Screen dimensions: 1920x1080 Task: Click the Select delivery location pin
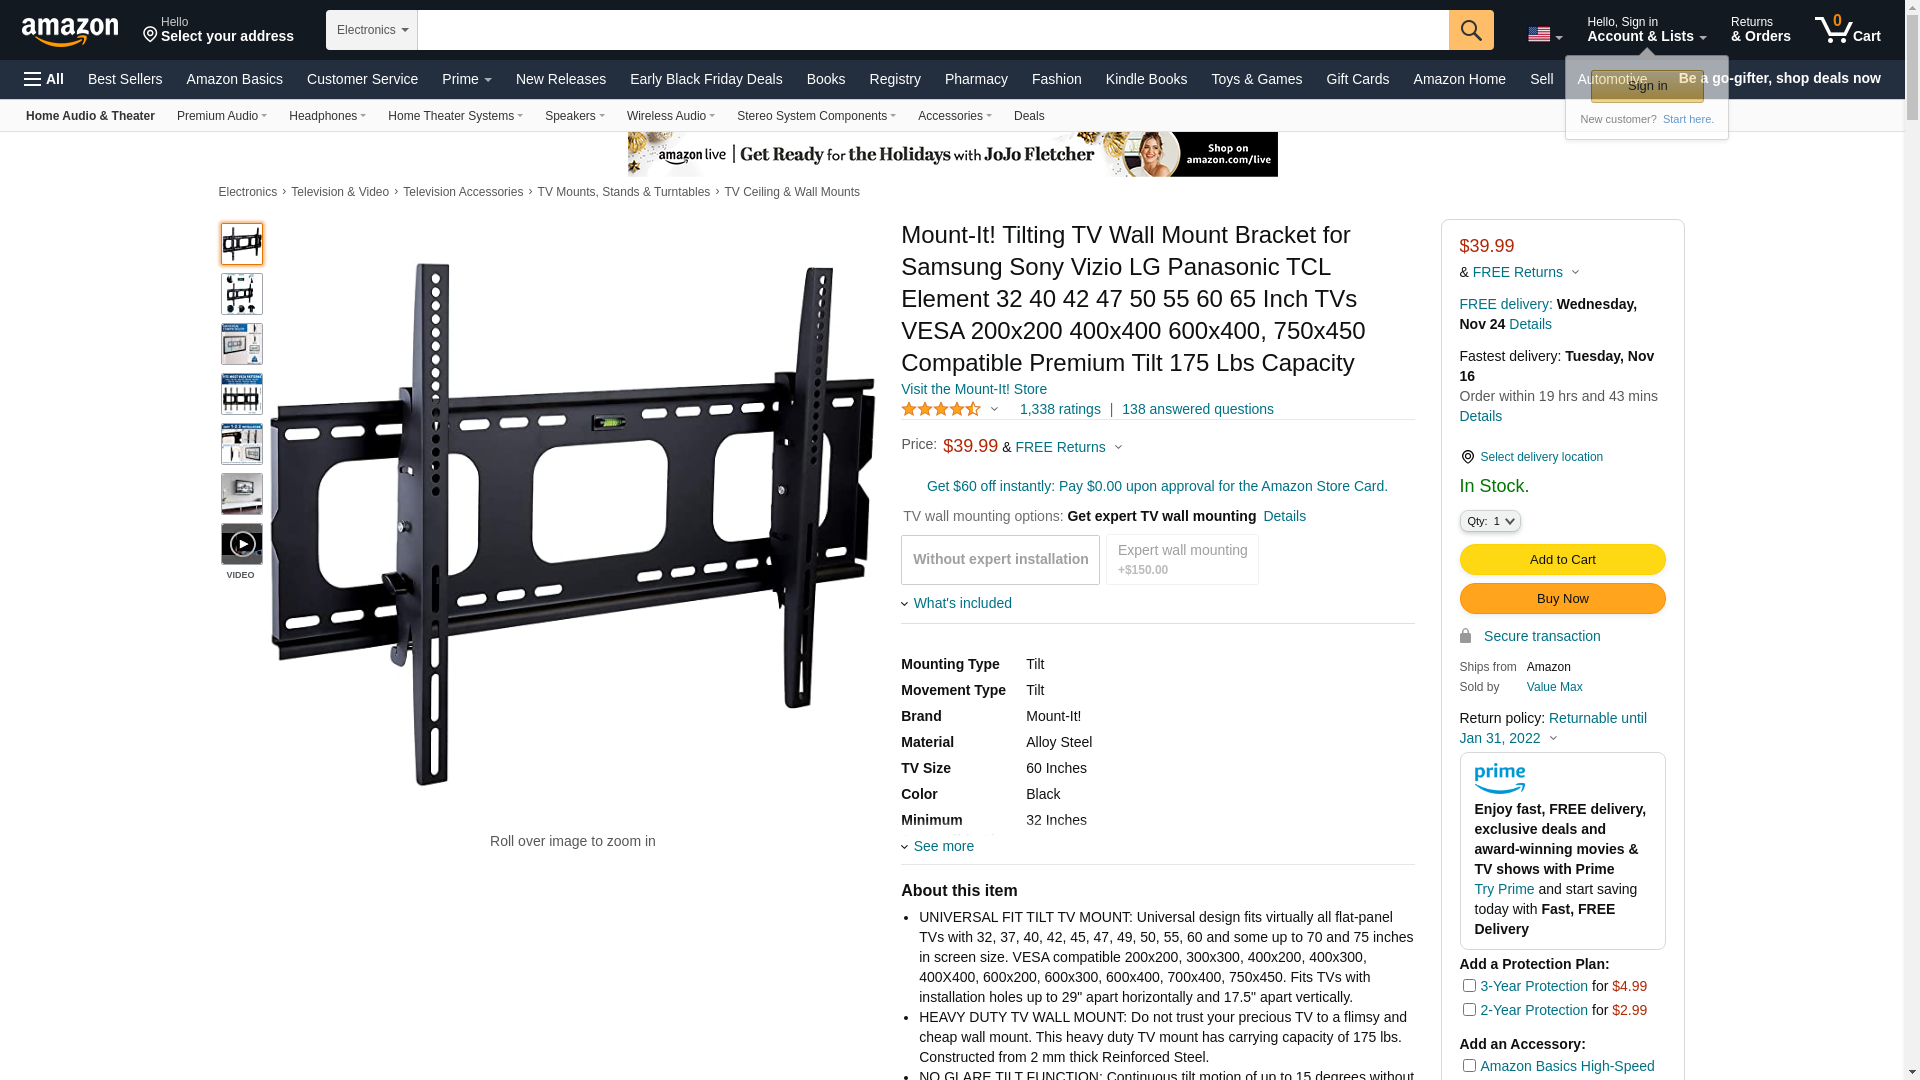[1467, 457]
